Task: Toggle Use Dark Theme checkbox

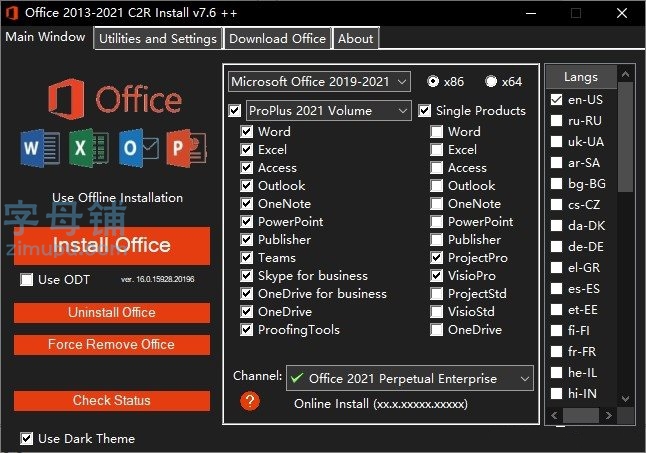Action: point(26,439)
